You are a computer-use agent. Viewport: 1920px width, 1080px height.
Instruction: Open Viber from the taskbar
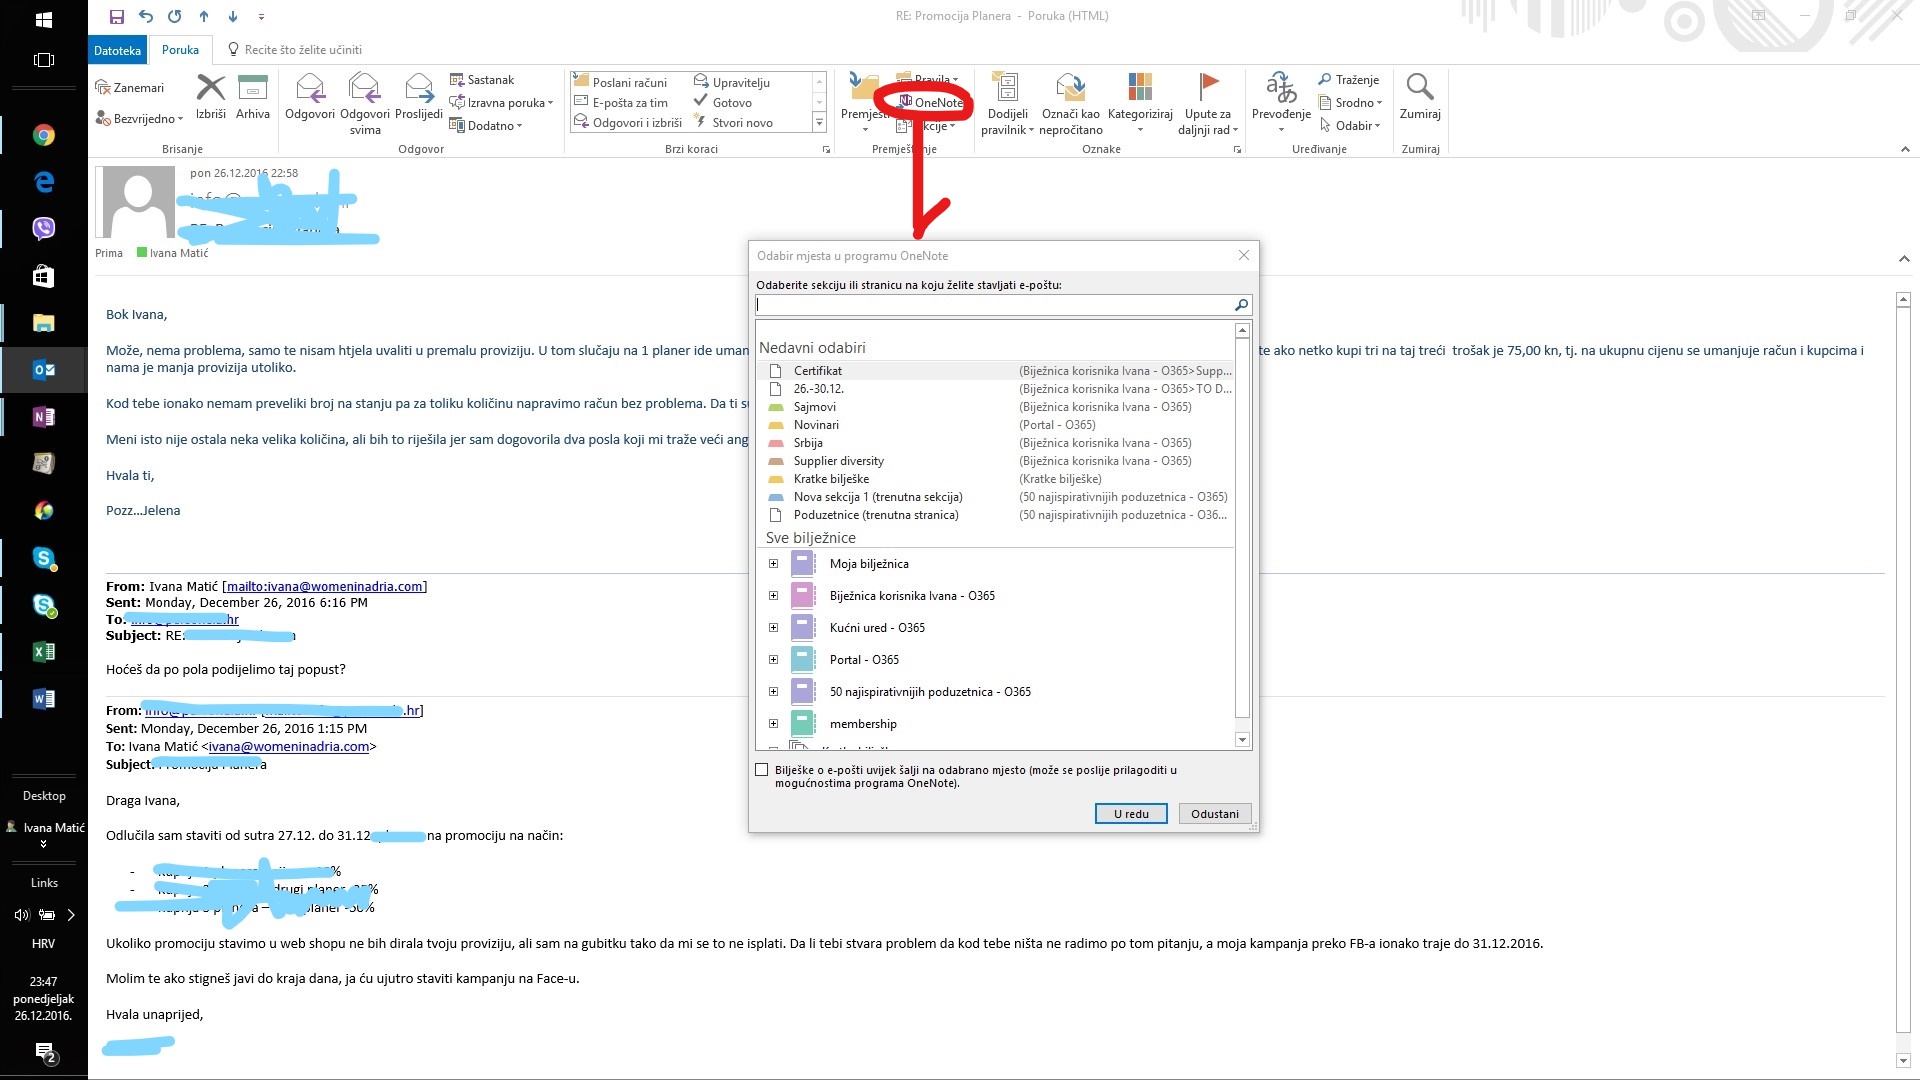(x=44, y=229)
